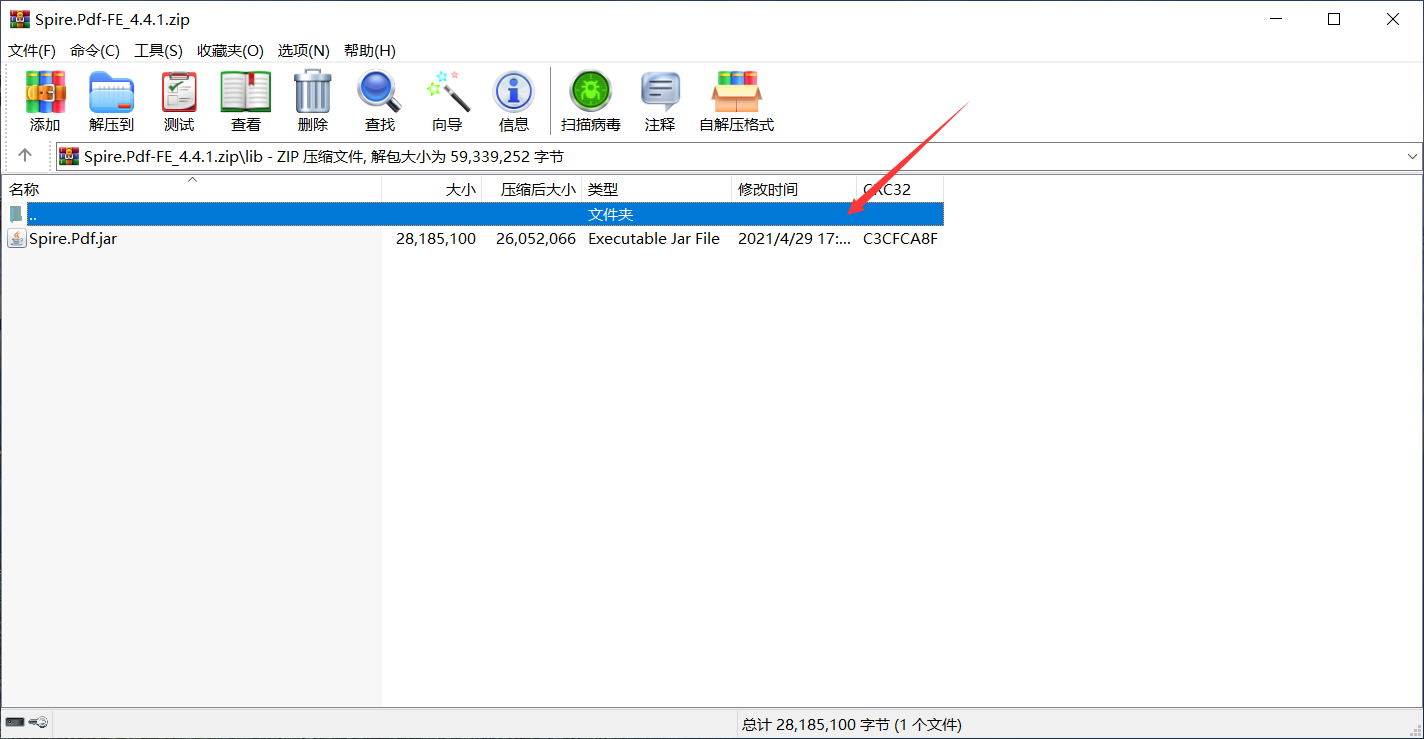Viewport: 1424px width, 739px height.
Task: Sort by Packed Size (压缩后大小) column
Action: click(x=532, y=189)
